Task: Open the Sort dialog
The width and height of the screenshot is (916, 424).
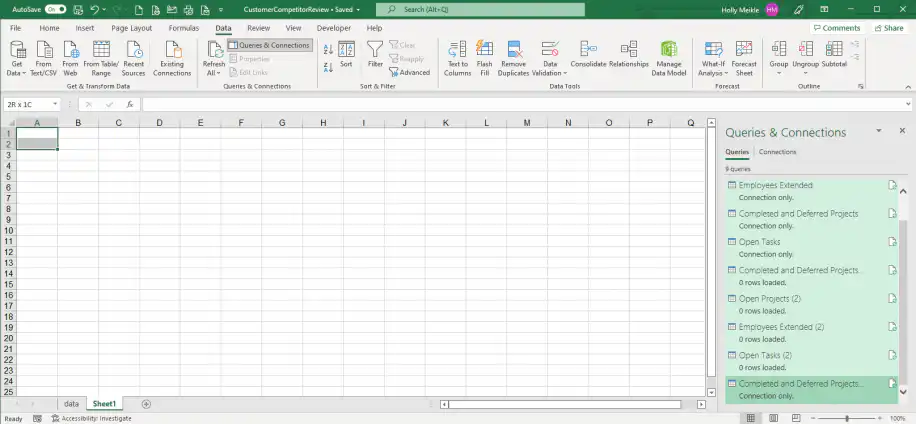Action: pyautogui.click(x=346, y=55)
